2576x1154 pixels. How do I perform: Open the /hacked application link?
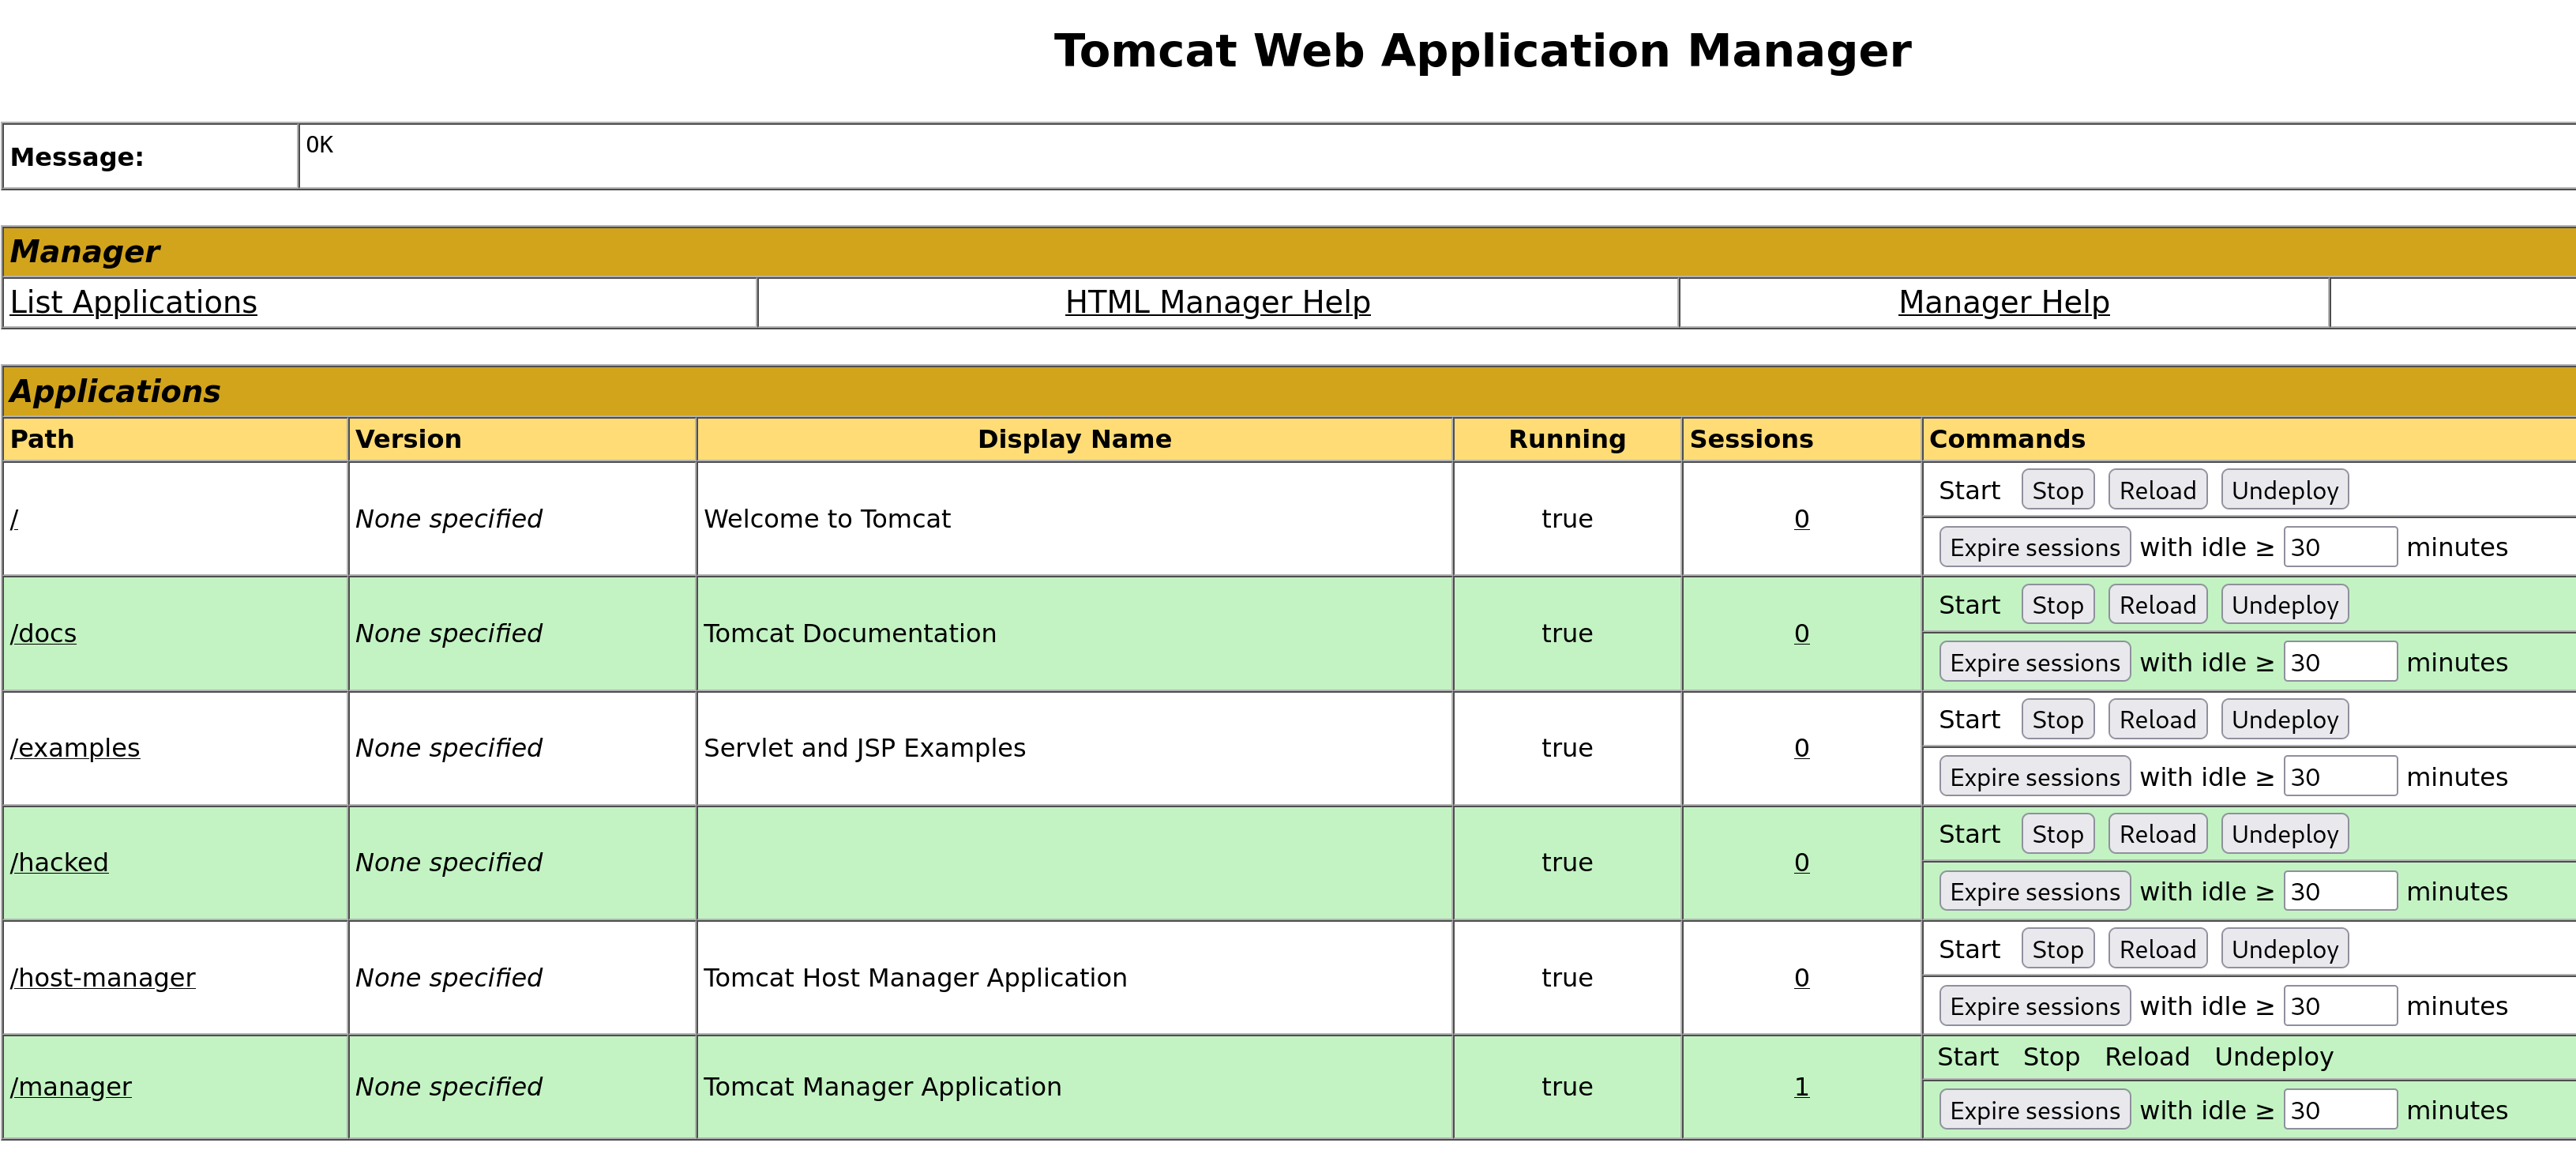pos(59,862)
